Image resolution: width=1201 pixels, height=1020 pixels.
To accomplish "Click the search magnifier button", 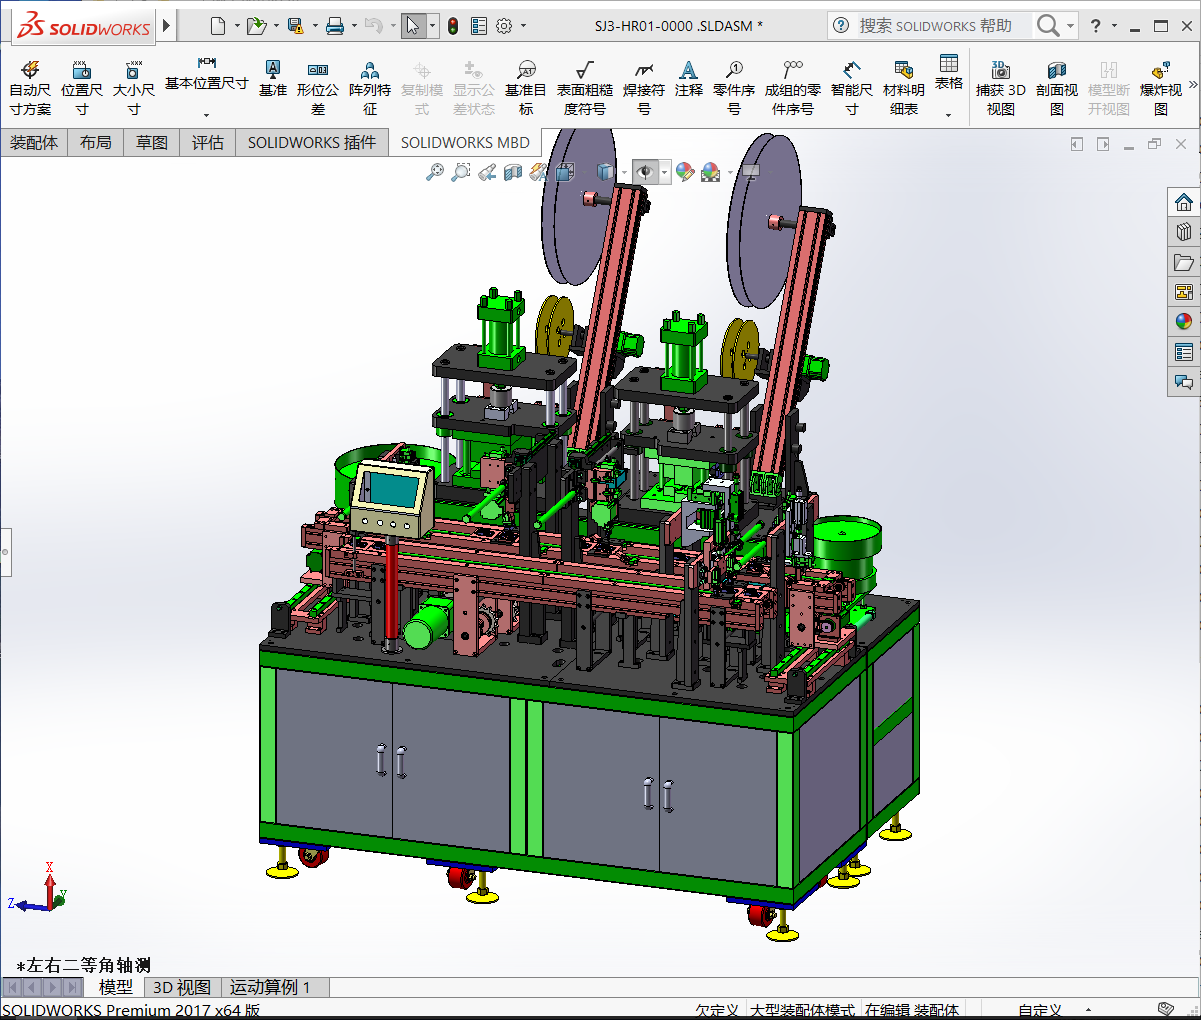I will (x=1047, y=26).
